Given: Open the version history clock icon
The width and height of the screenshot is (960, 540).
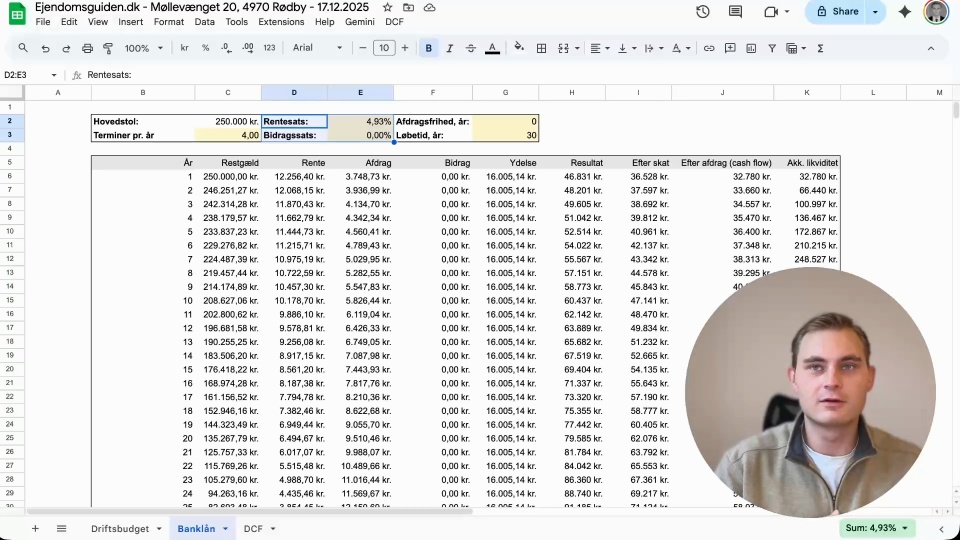Looking at the screenshot, I should click(x=703, y=12).
